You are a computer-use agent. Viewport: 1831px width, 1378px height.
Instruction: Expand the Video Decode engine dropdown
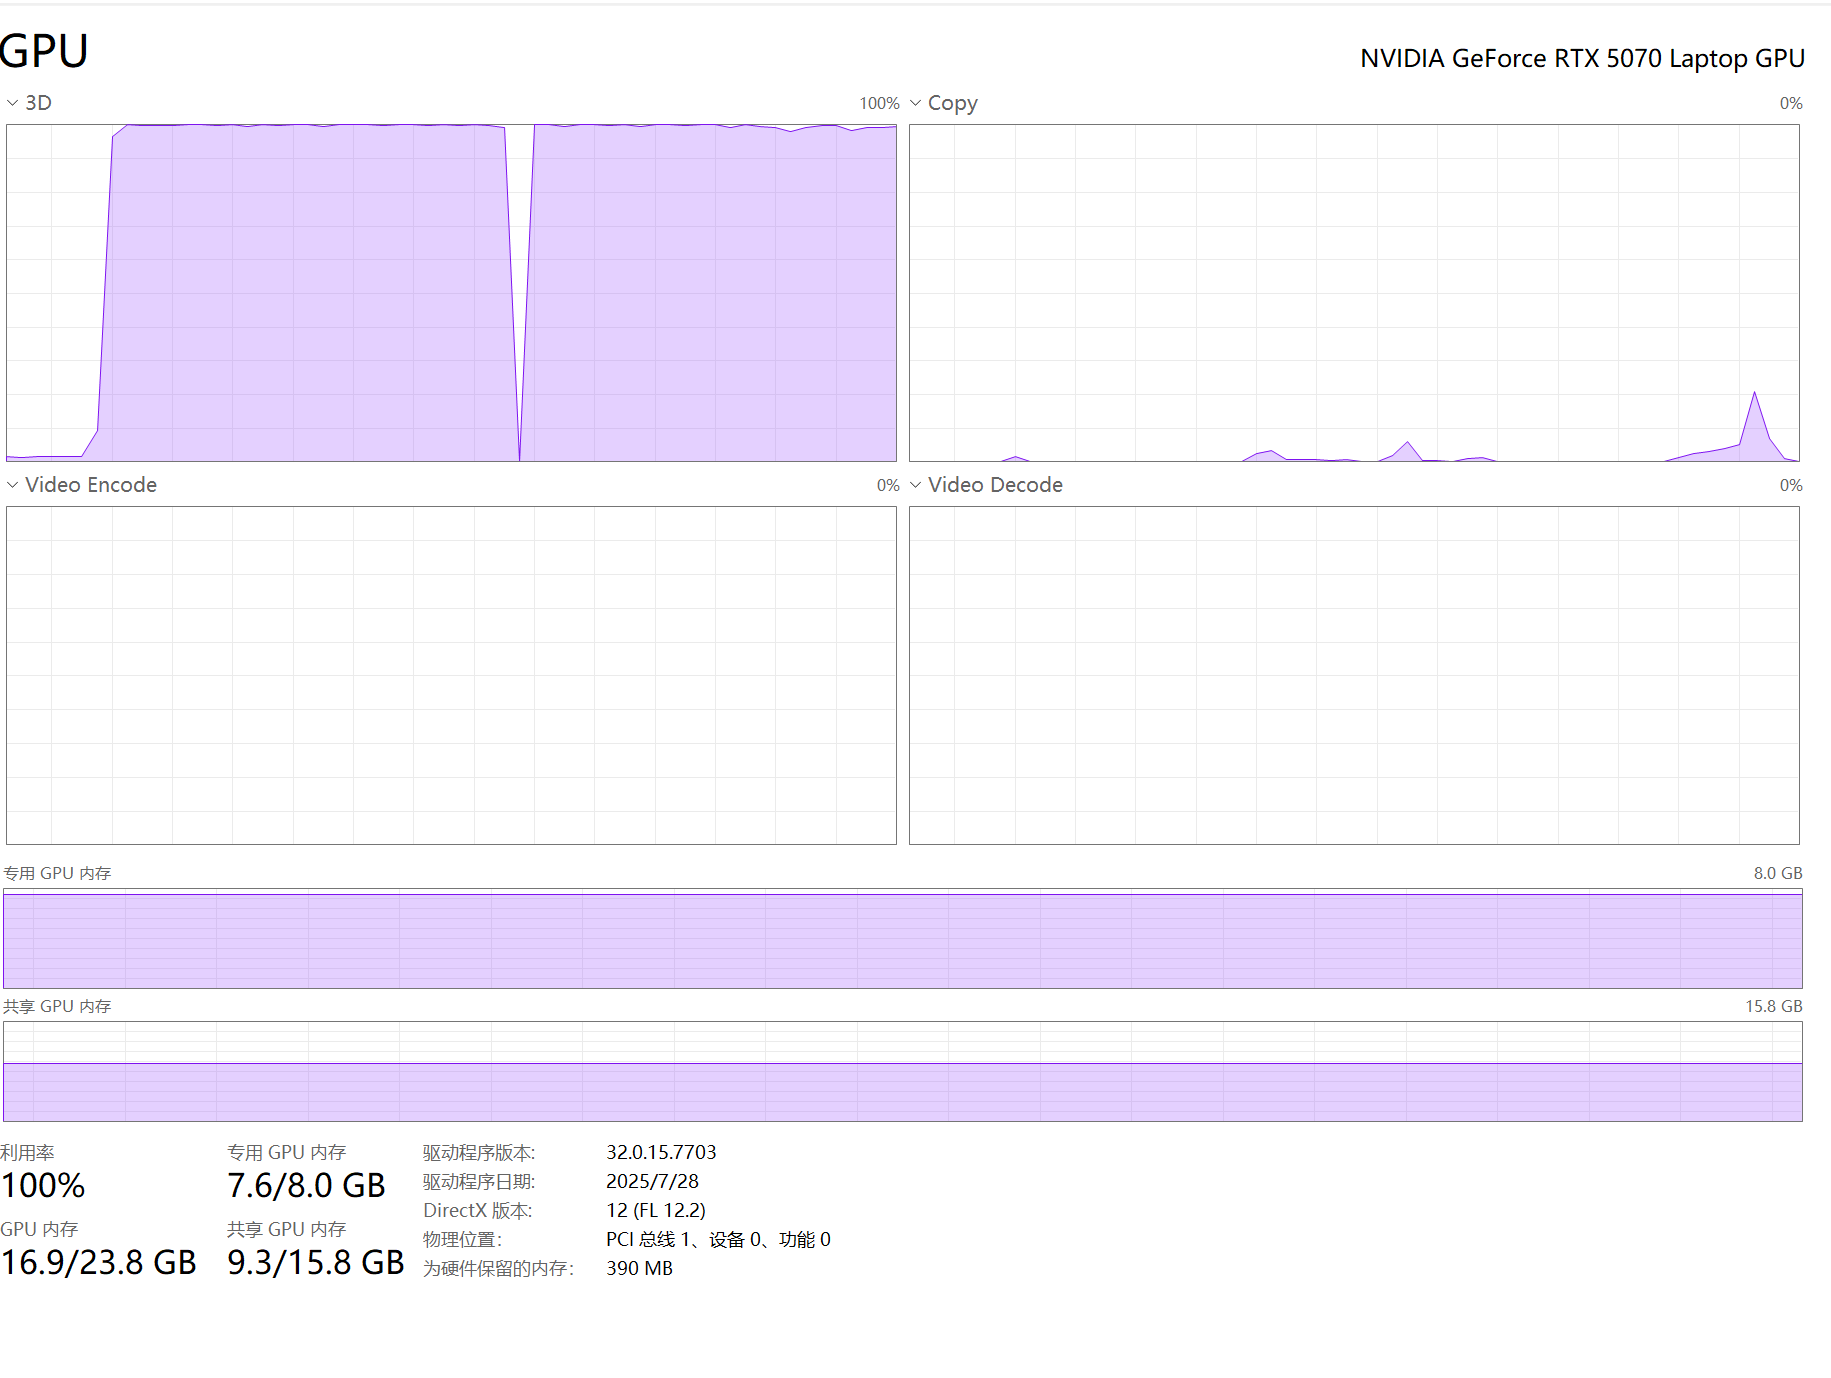coord(984,485)
